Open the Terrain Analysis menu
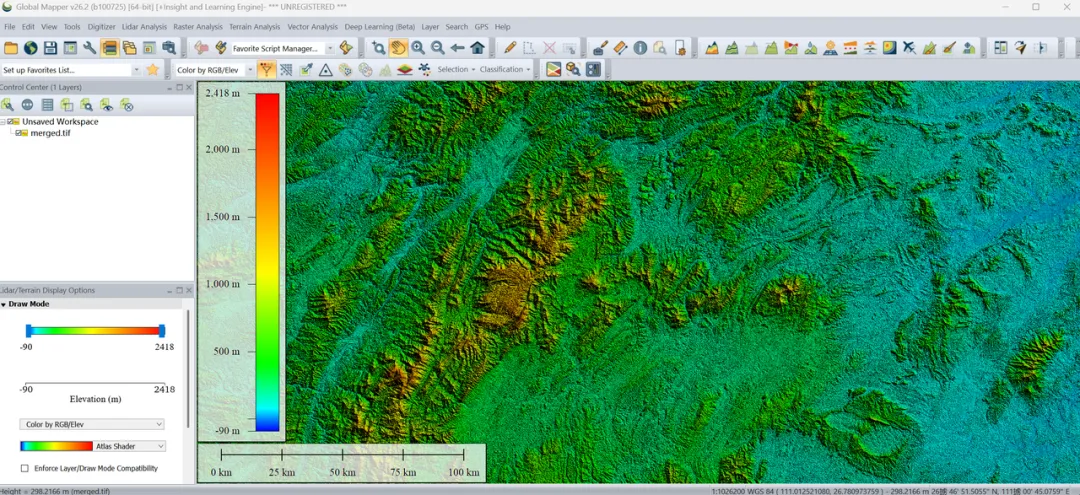This screenshot has width=1080, height=495. [x=254, y=27]
